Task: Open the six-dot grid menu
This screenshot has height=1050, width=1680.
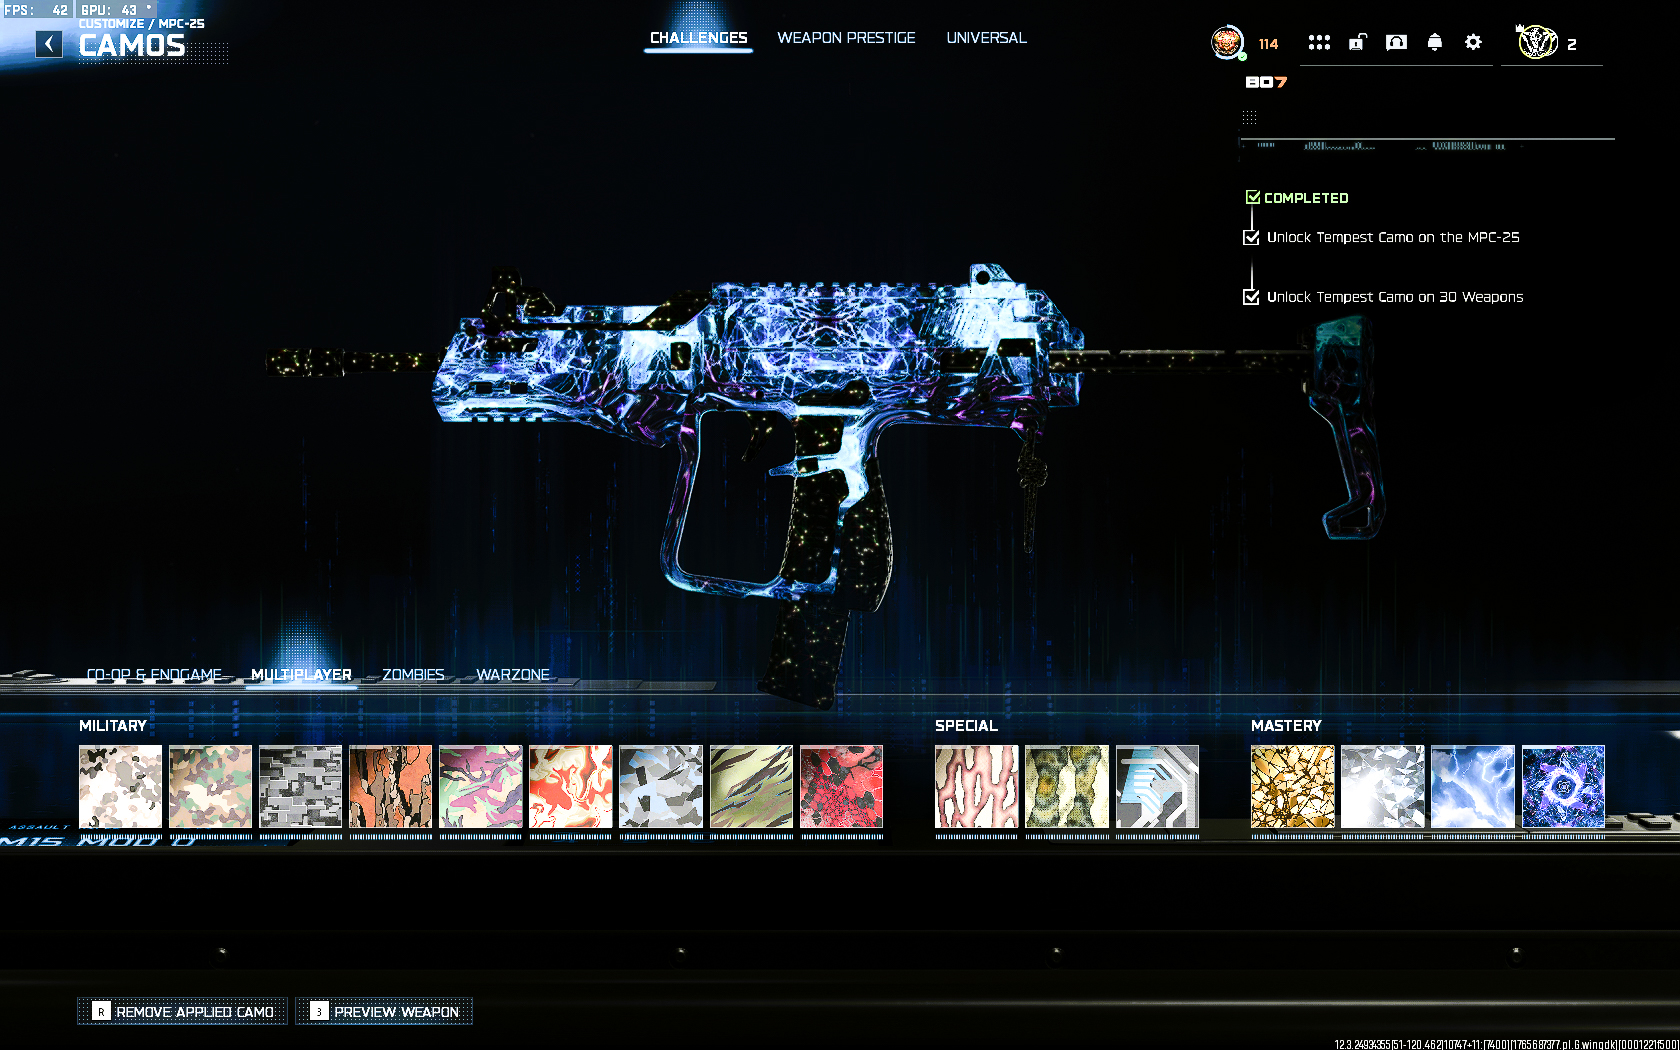Action: pos(1319,42)
